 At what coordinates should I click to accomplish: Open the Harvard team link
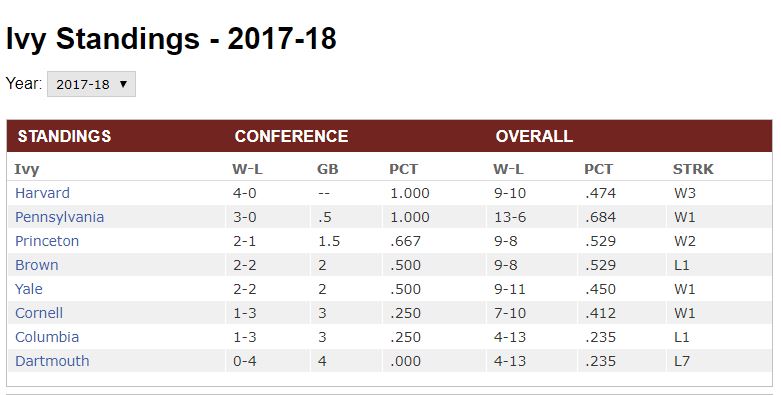(x=42, y=193)
